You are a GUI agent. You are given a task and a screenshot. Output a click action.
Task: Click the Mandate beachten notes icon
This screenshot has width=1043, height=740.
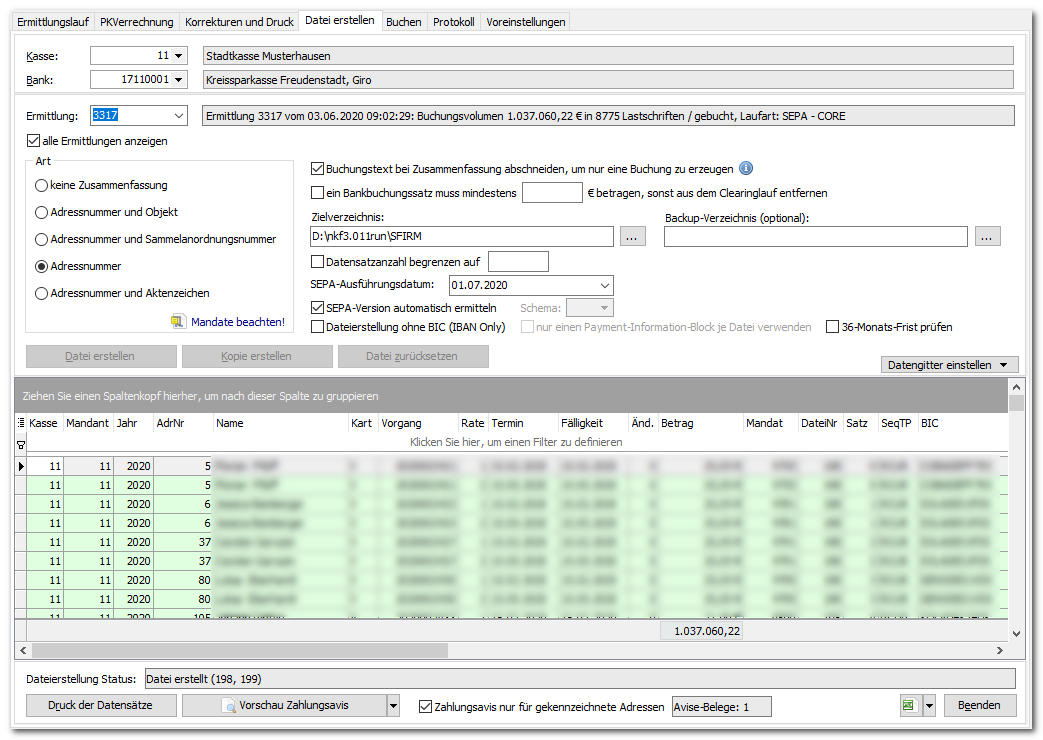click(178, 321)
